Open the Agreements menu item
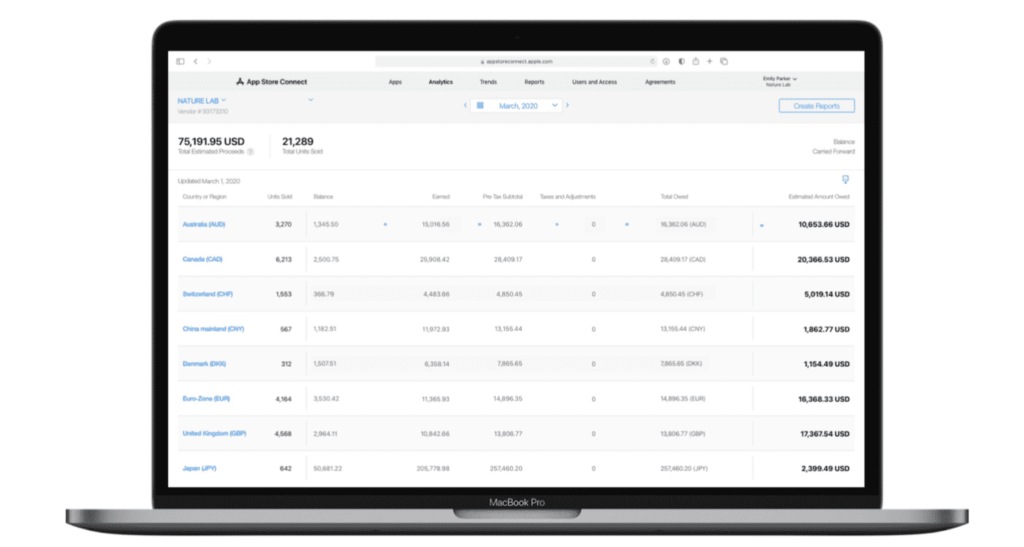 click(660, 82)
